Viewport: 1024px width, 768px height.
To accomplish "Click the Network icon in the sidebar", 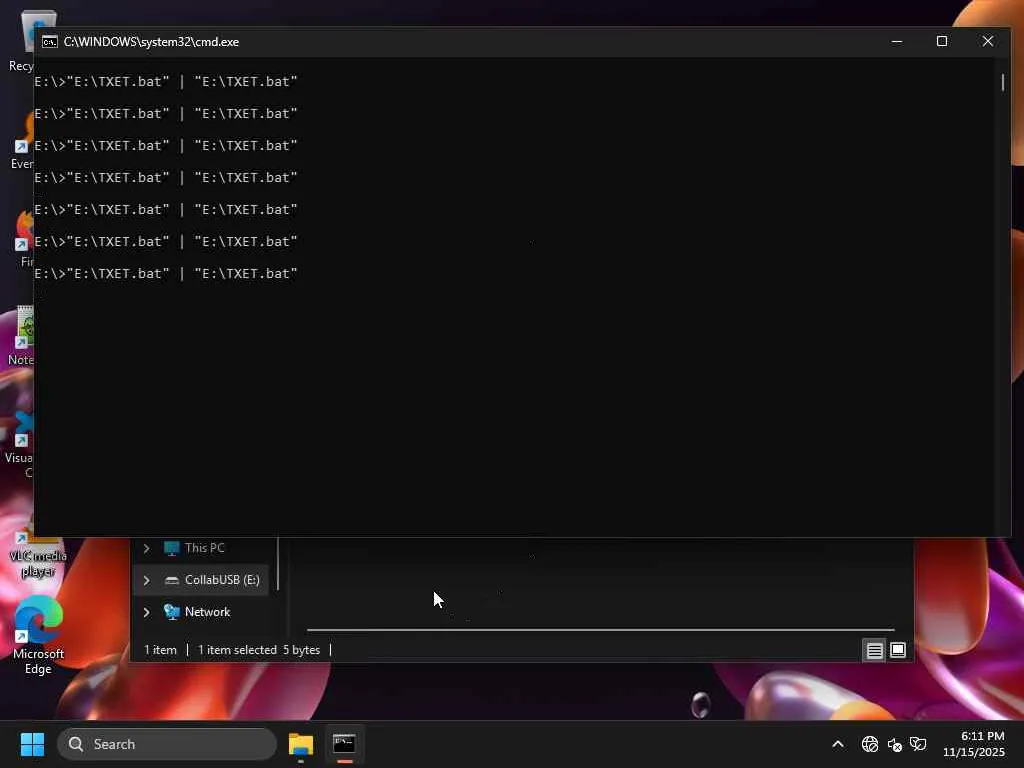I will coord(172,611).
